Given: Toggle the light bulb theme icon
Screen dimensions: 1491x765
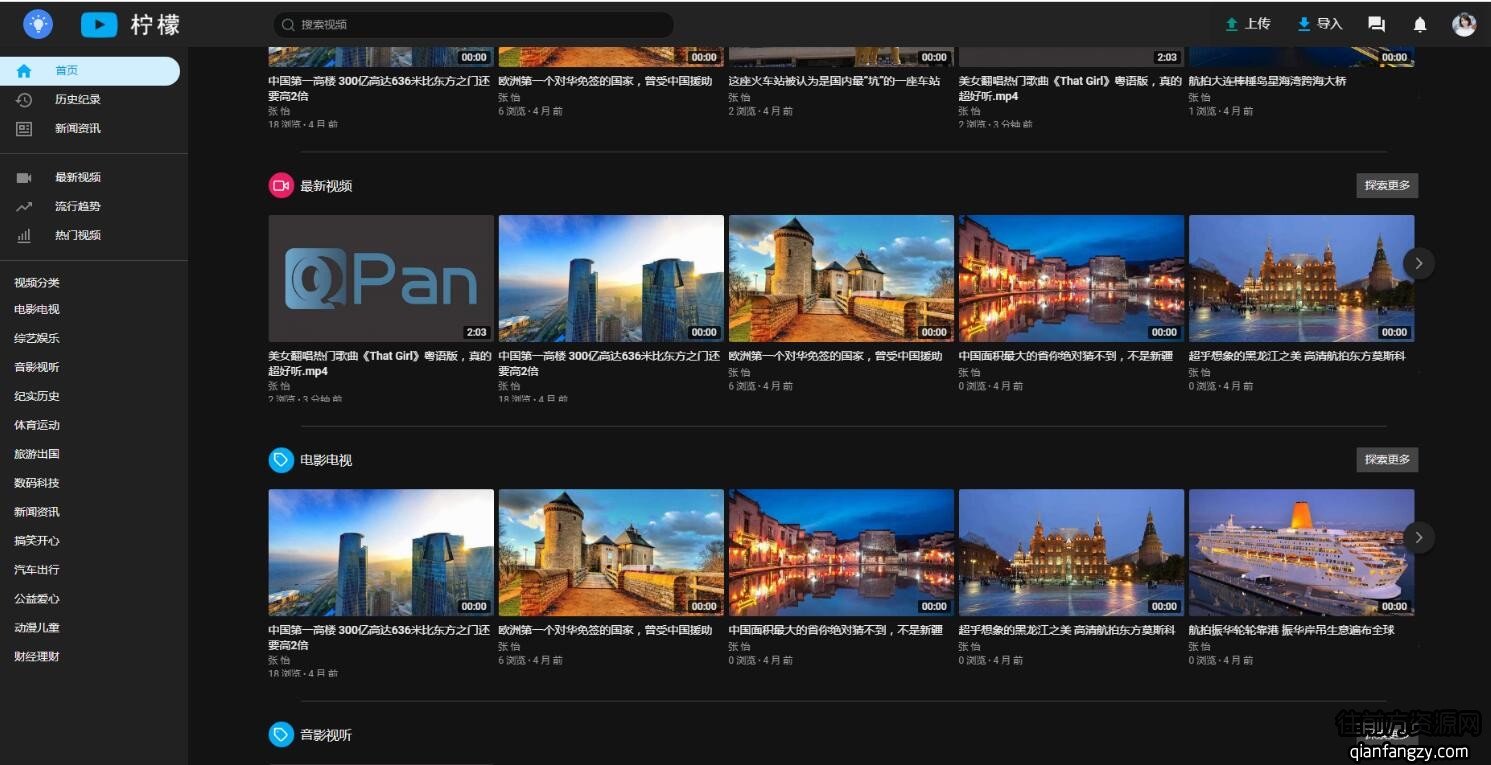Looking at the screenshot, I should [38, 24].
